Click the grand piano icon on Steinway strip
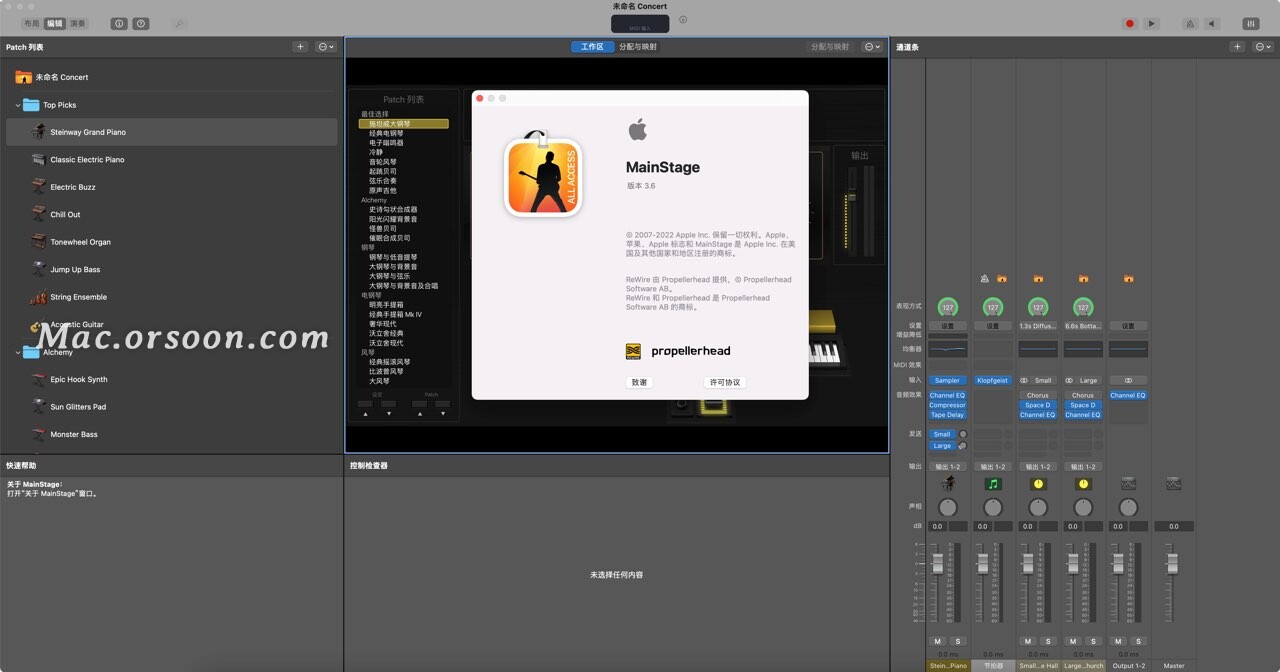 [x=947, y=484]
